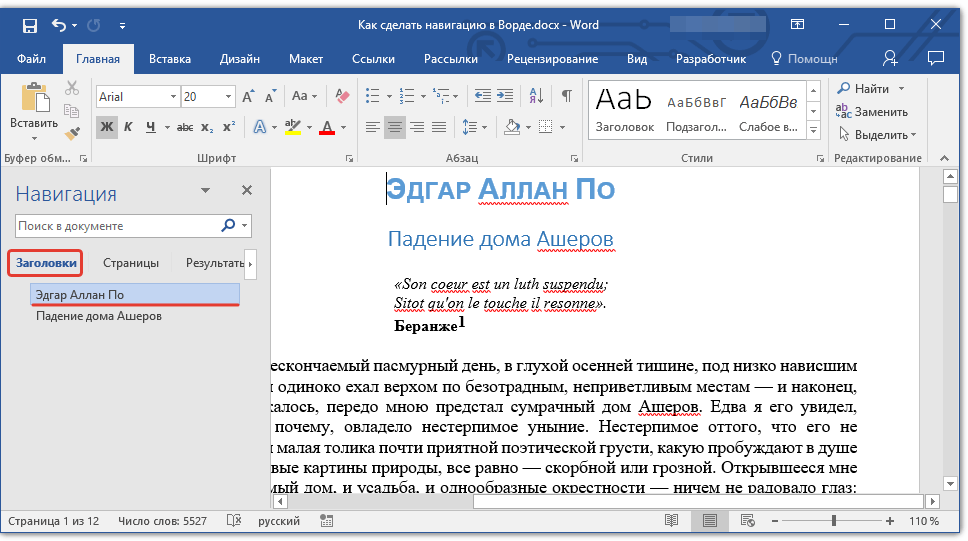Go to the Рецензирование tab
This screenshot has height=541, width=968.
coord(553,59)
